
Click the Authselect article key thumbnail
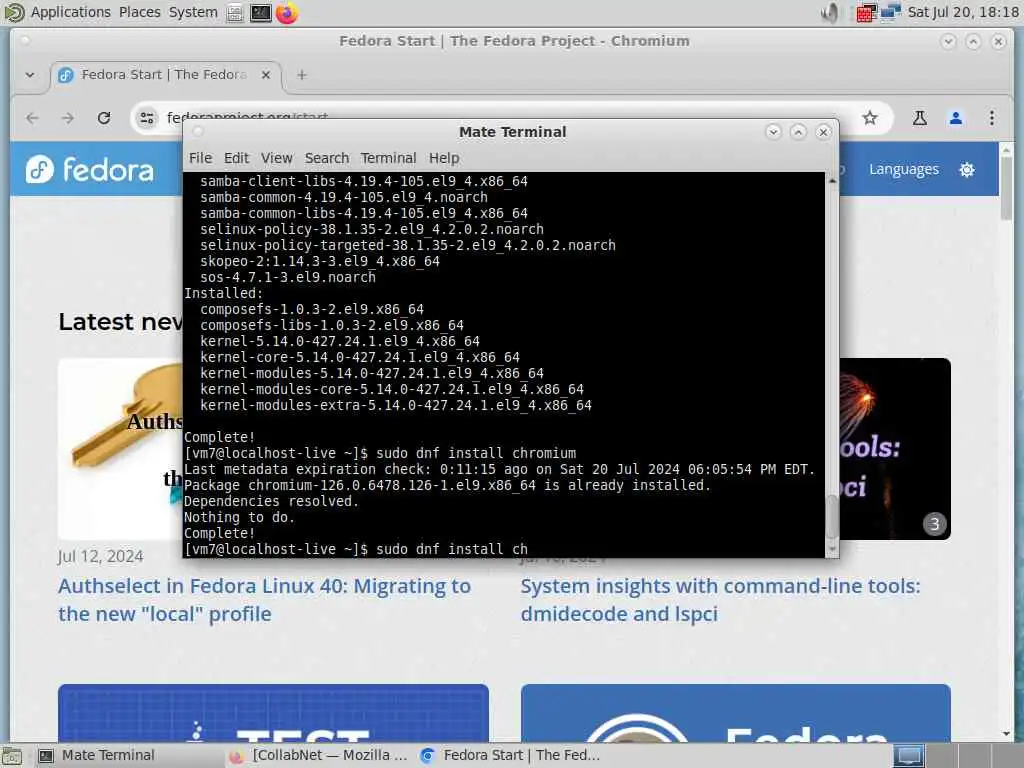coord(120,449)
